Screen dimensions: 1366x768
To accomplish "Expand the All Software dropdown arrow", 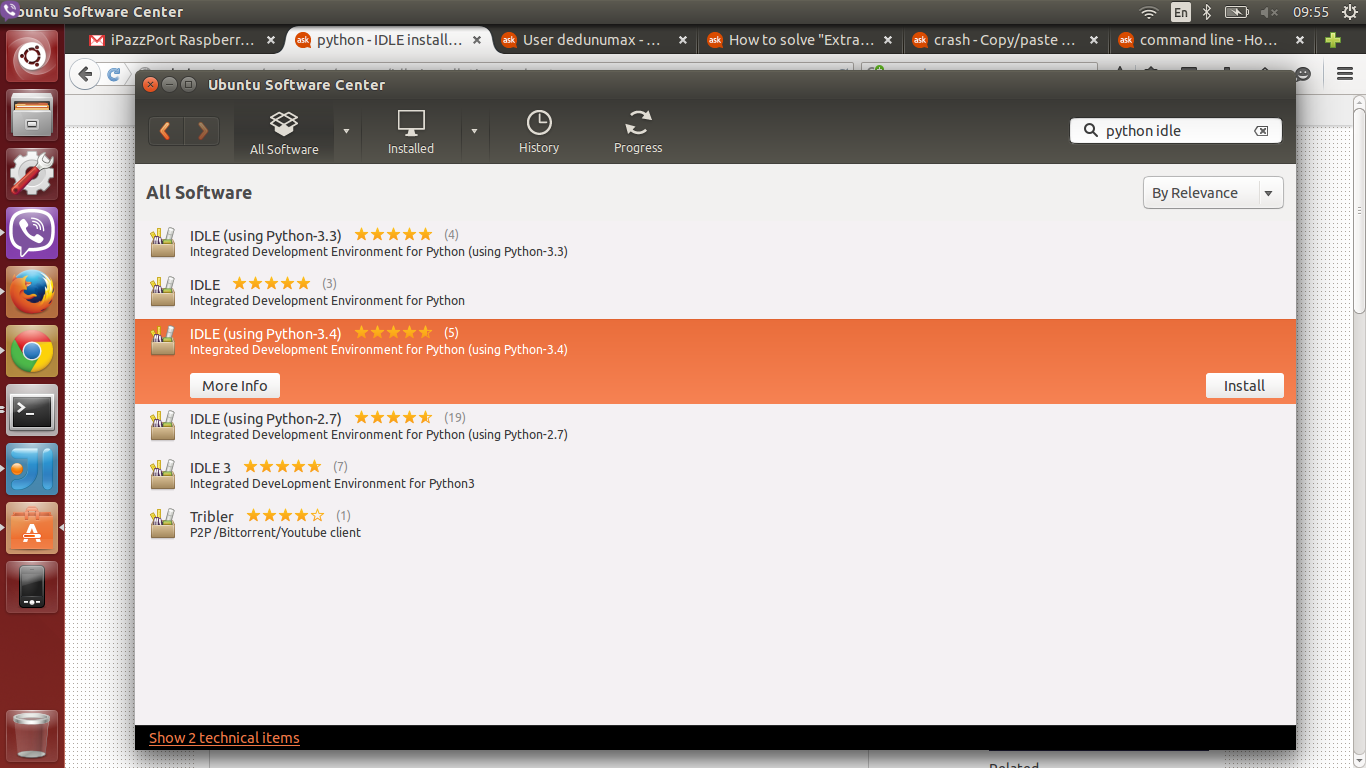I will [346, 131].
